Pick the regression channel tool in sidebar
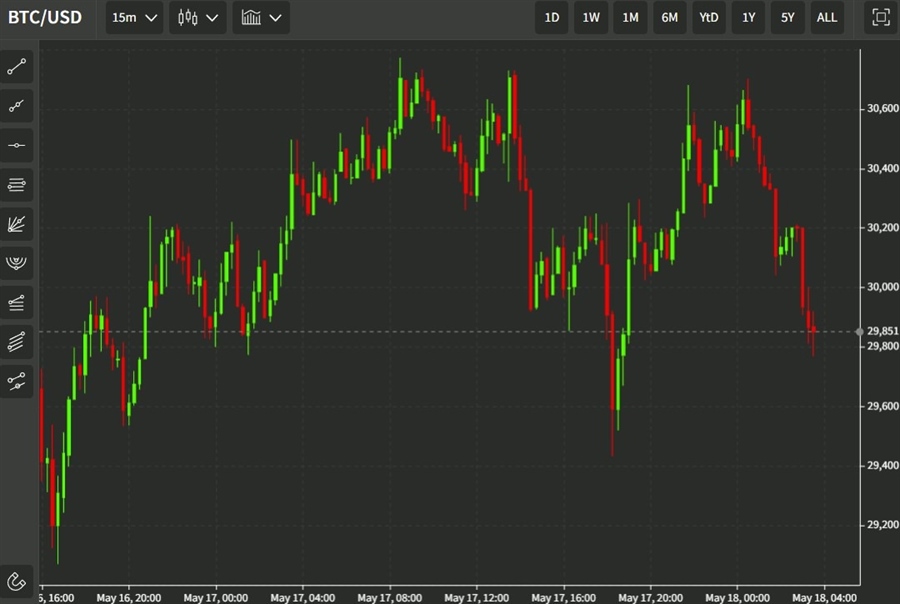The image size is (900, 604). 17,341
